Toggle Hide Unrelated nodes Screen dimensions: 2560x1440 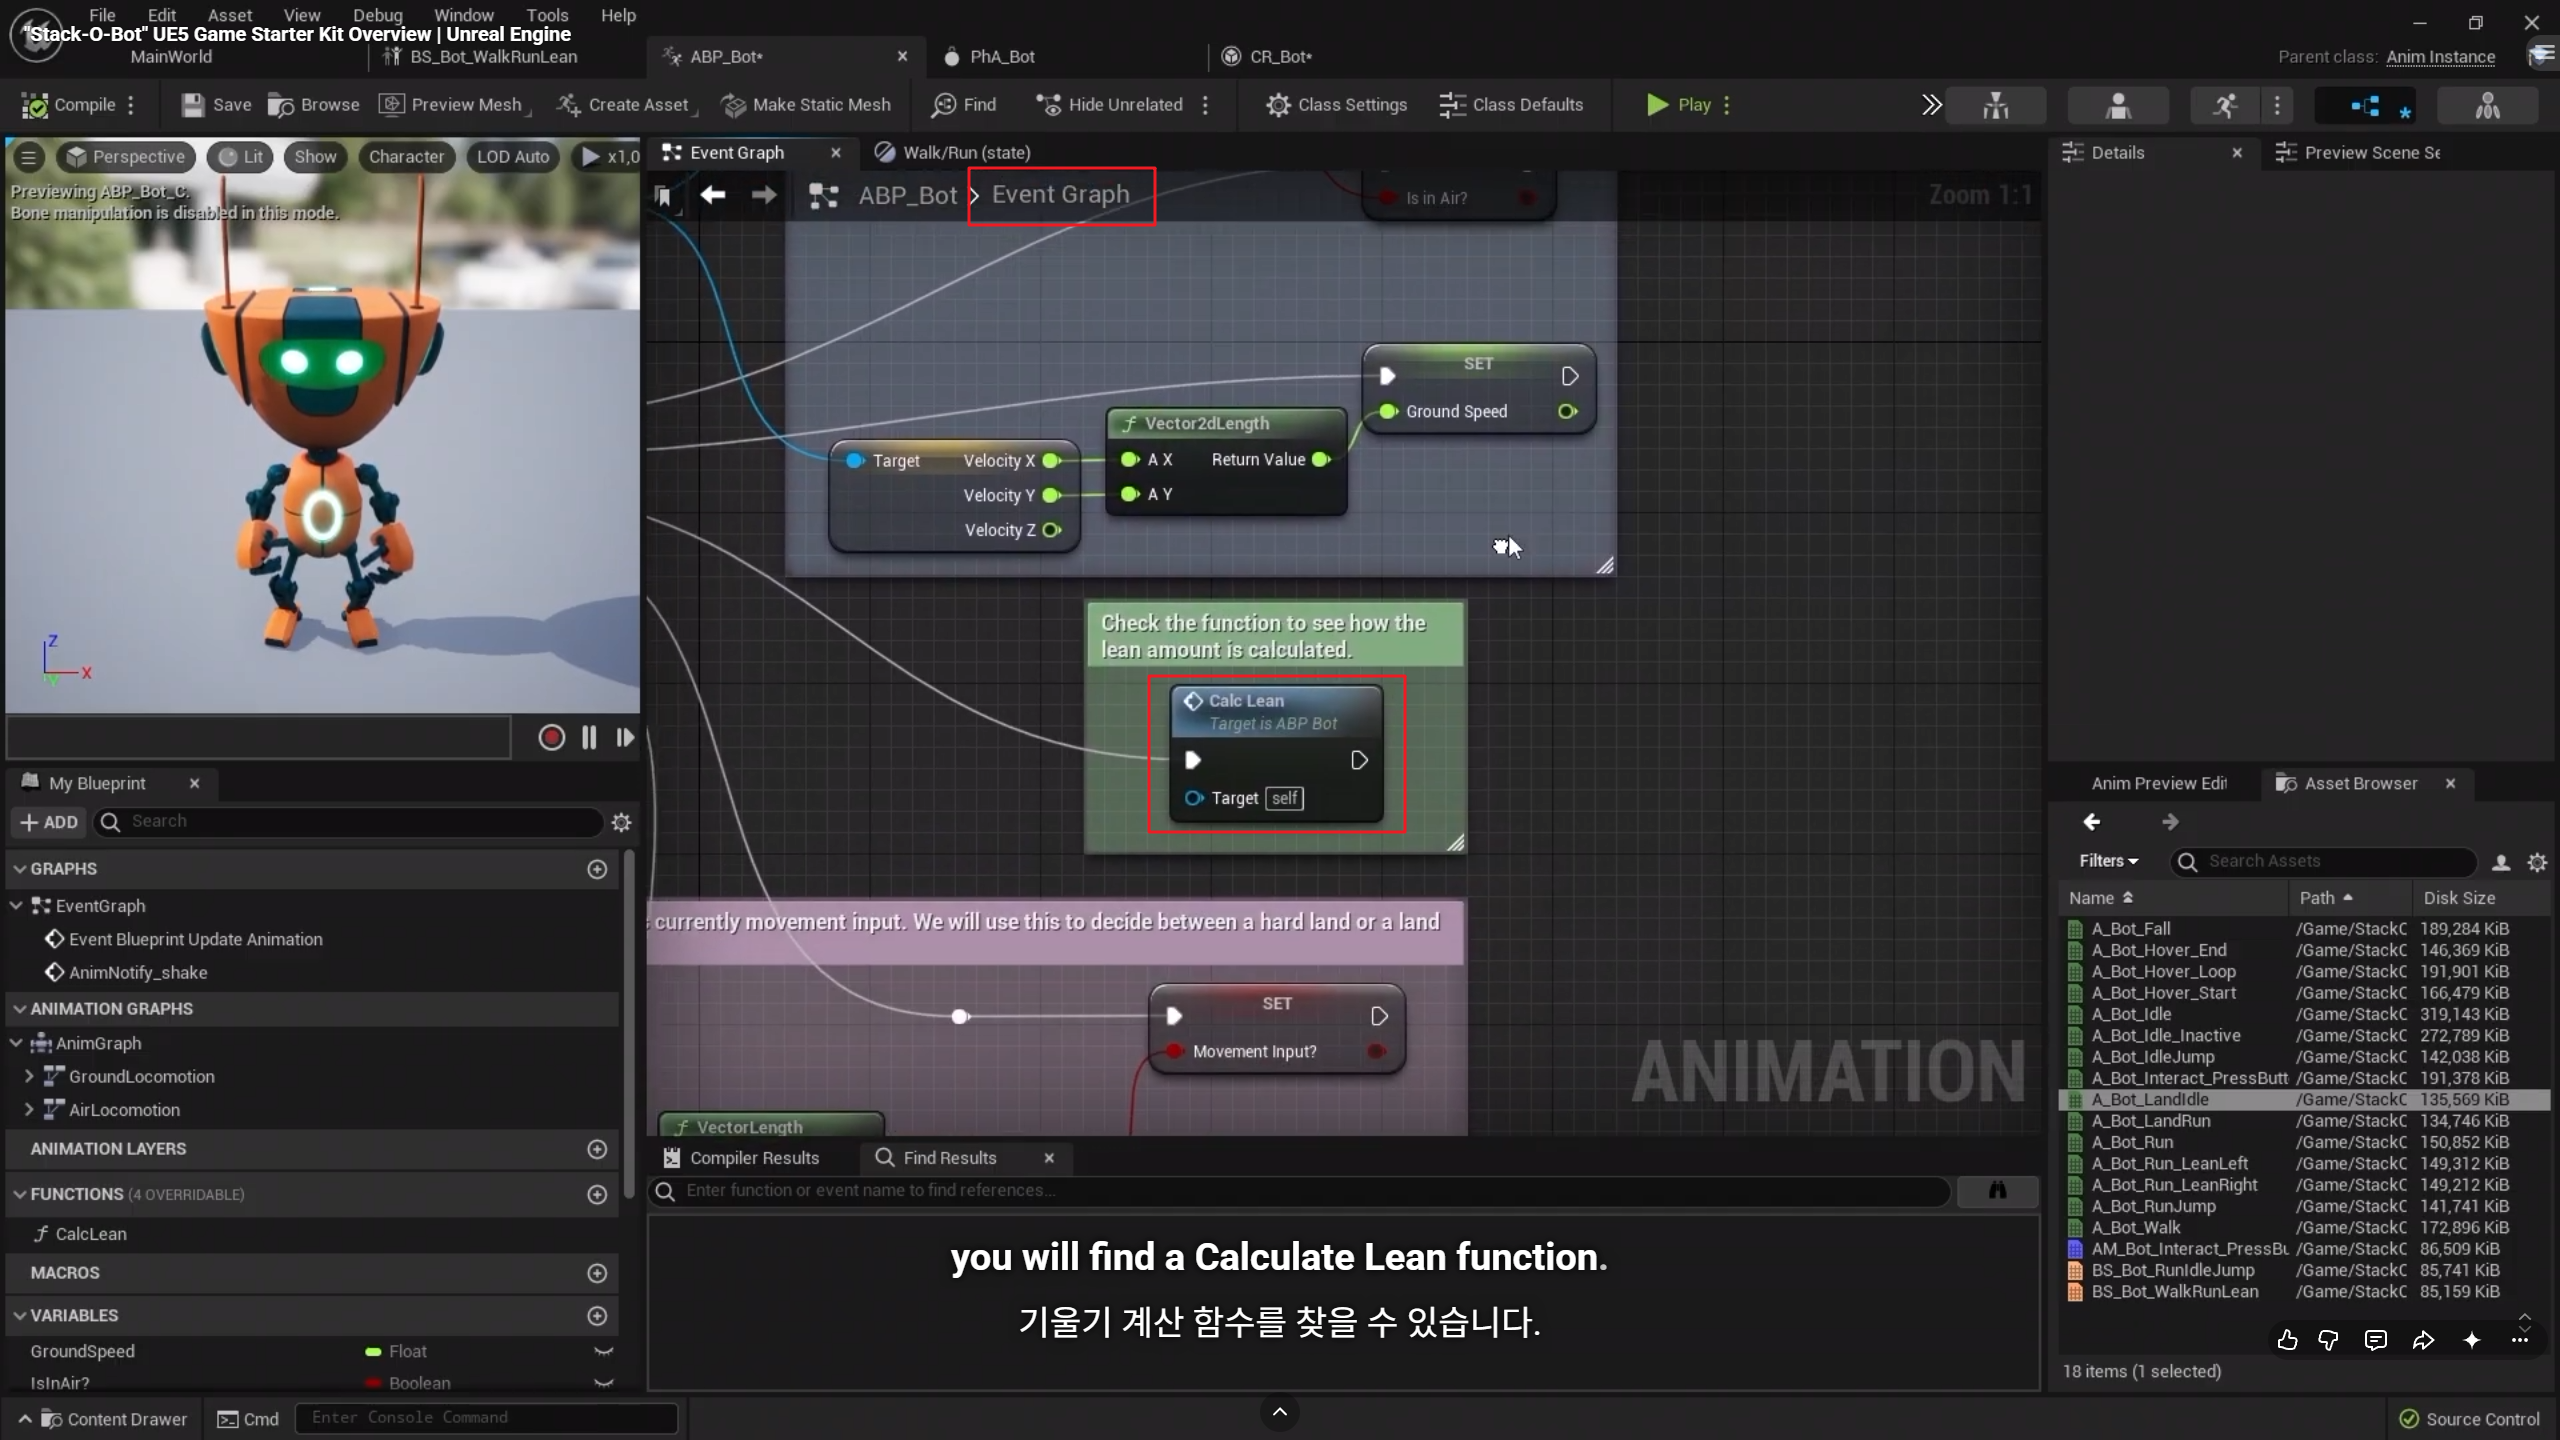(x=1109, y=105)
